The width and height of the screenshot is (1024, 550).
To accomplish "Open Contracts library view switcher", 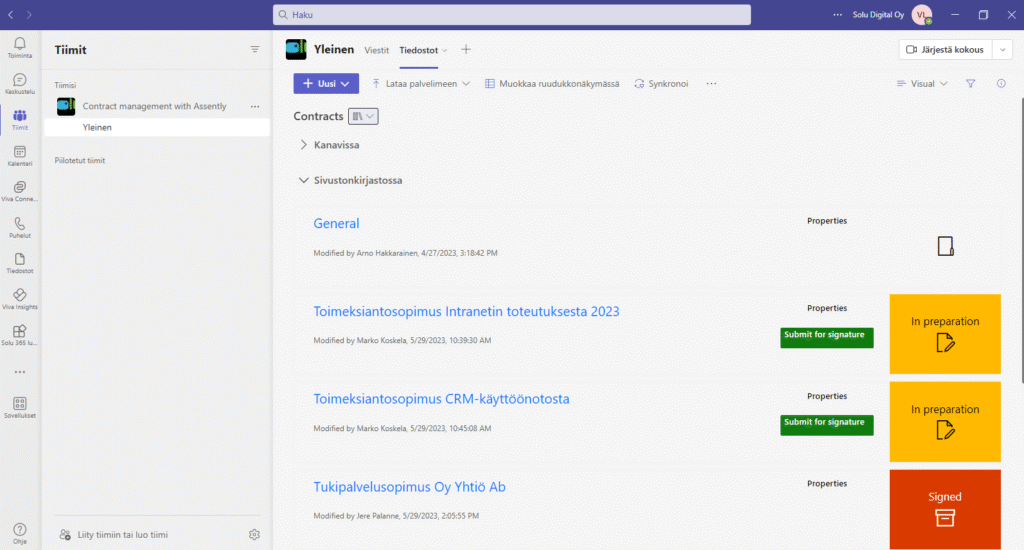I will (x=363, y=116).
